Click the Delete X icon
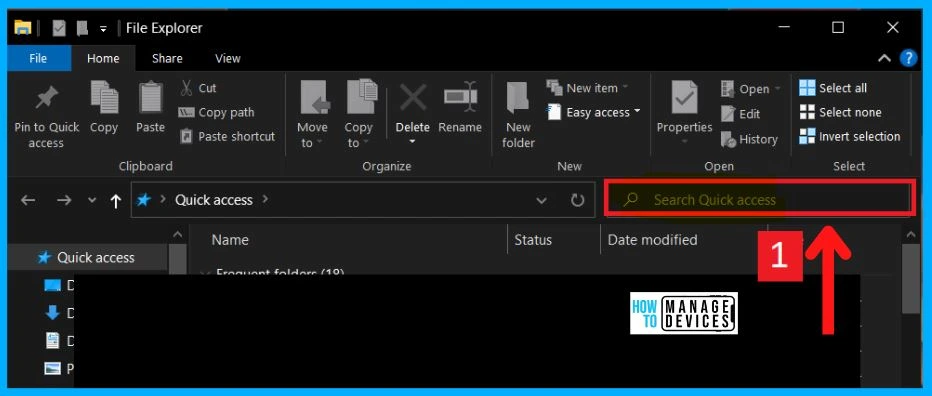932x396 pixels. (x=413, y=99)
